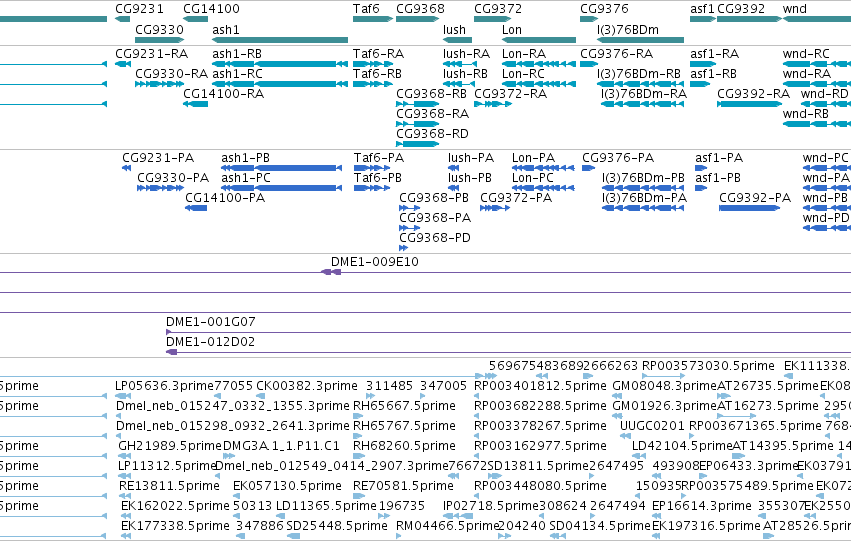Select the asf1 gene label

point(702,9)
